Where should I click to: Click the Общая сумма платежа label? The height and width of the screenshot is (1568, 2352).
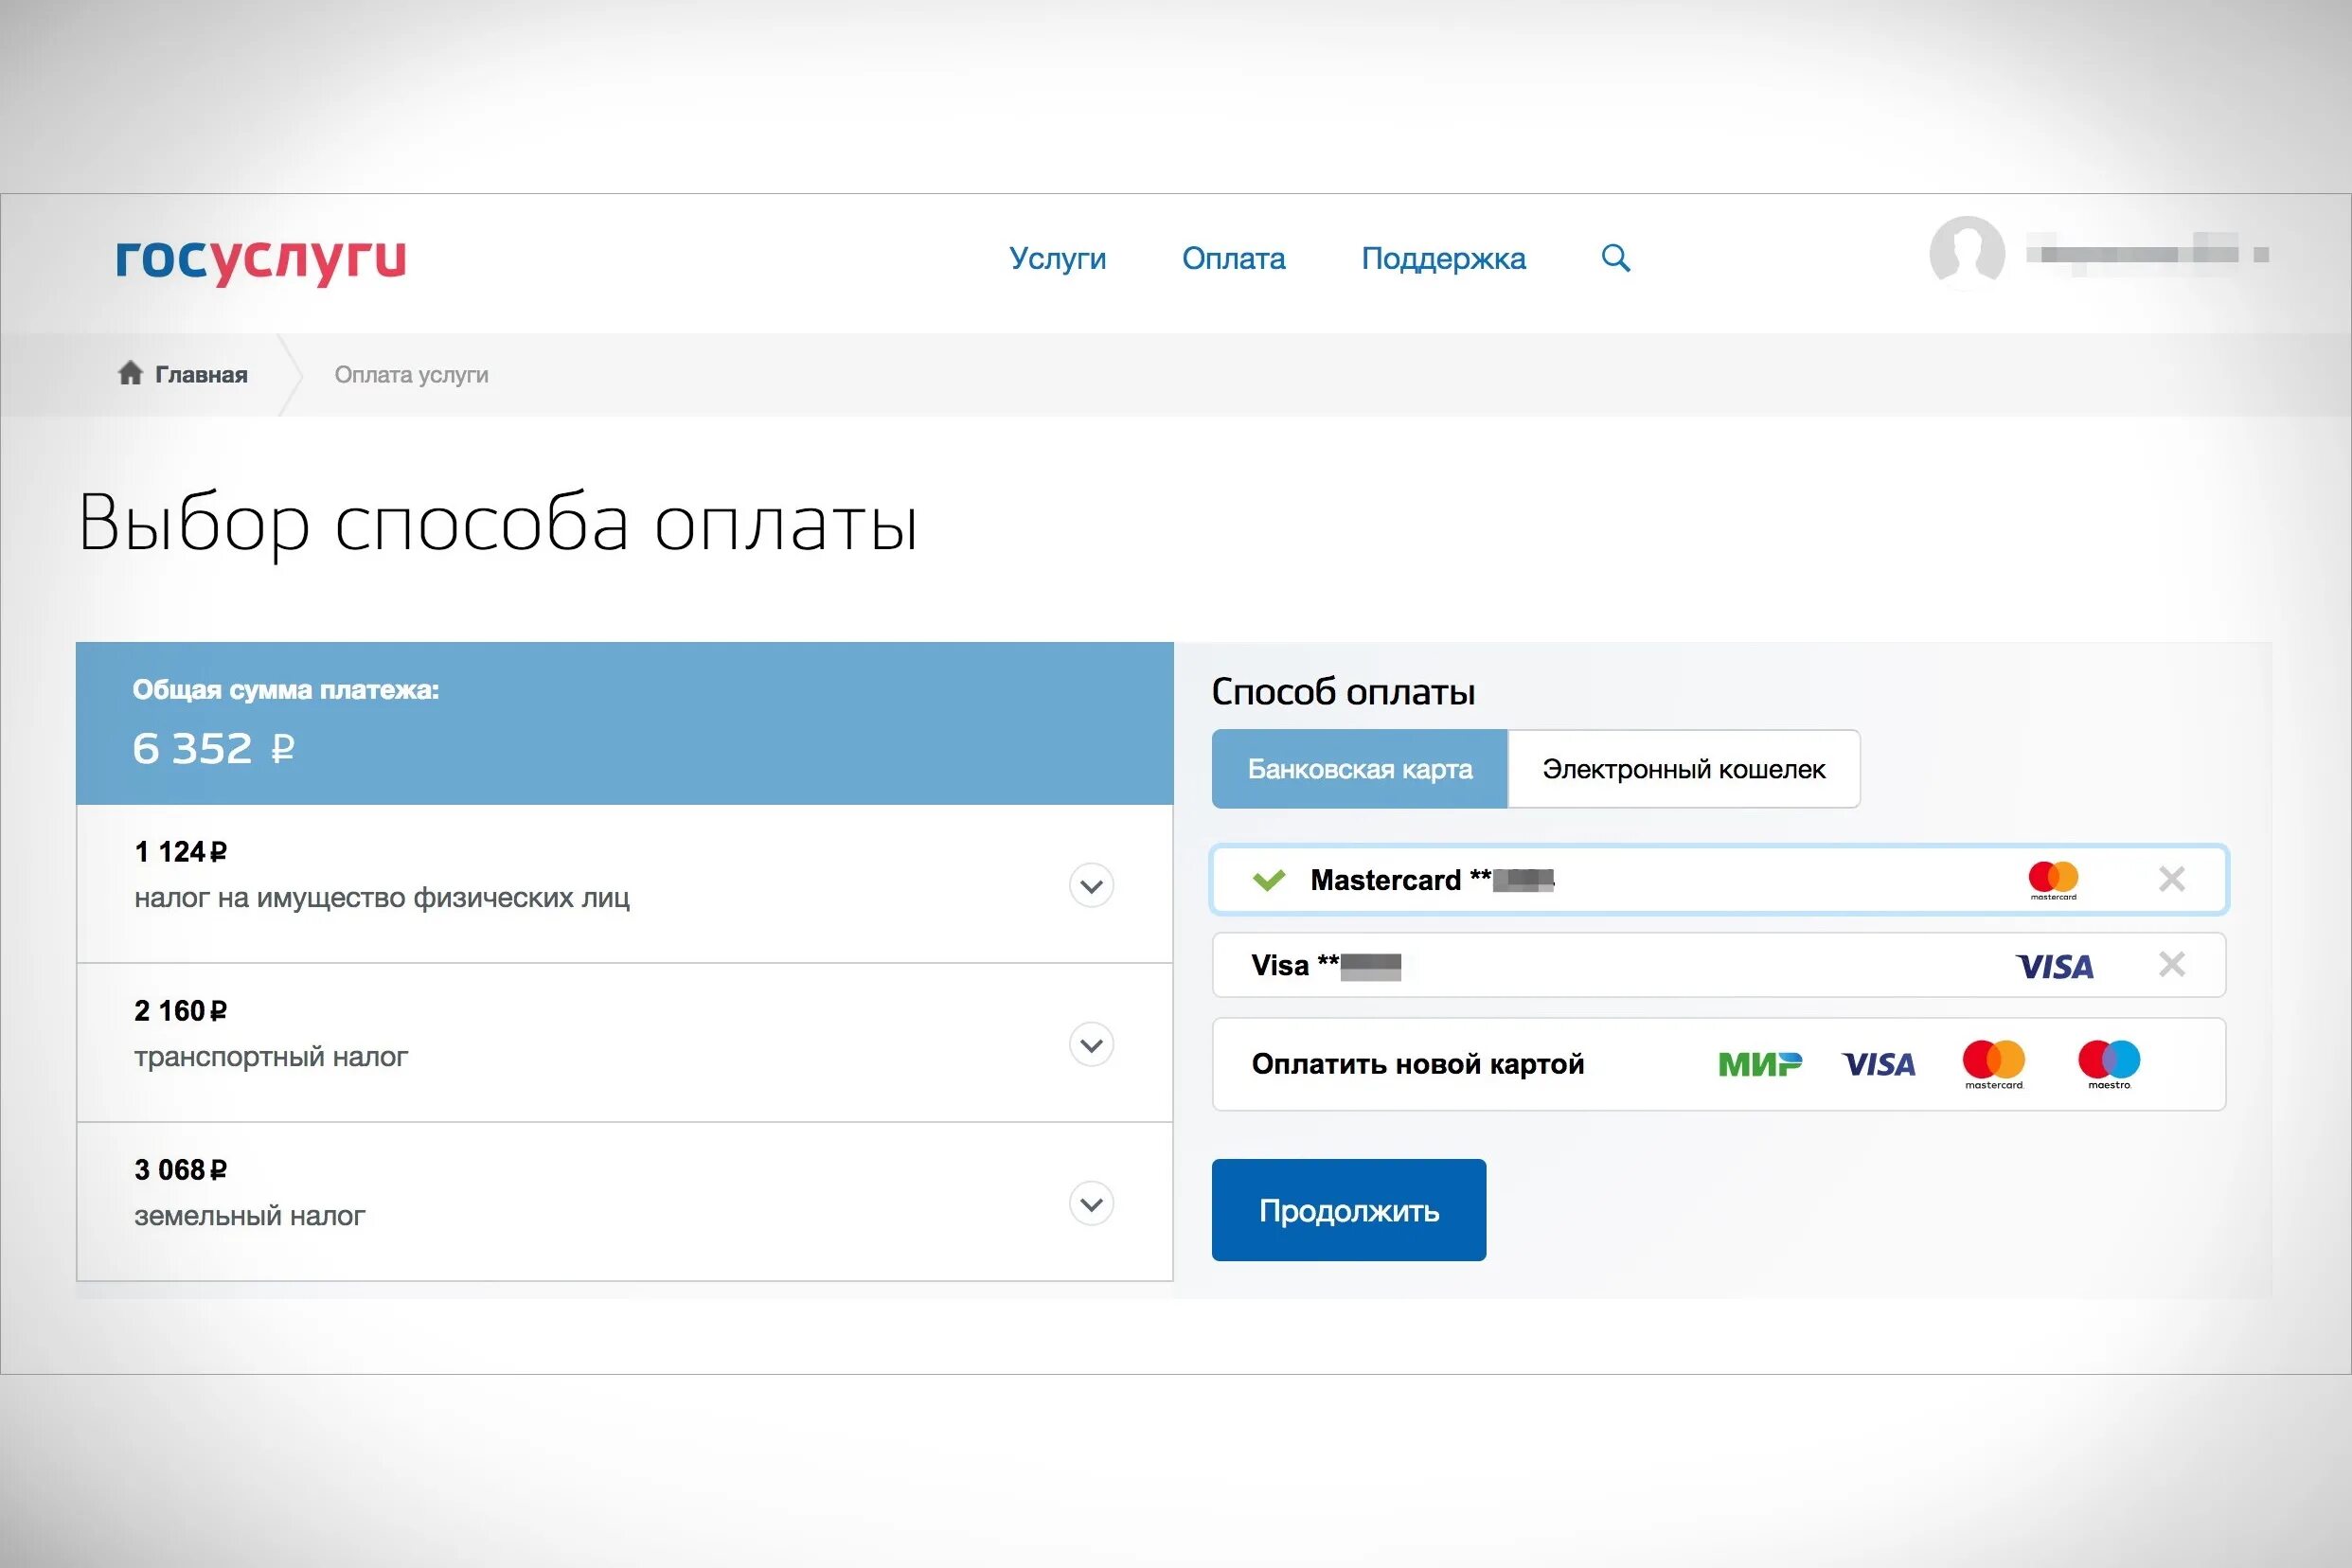click(x=286, y=690)
